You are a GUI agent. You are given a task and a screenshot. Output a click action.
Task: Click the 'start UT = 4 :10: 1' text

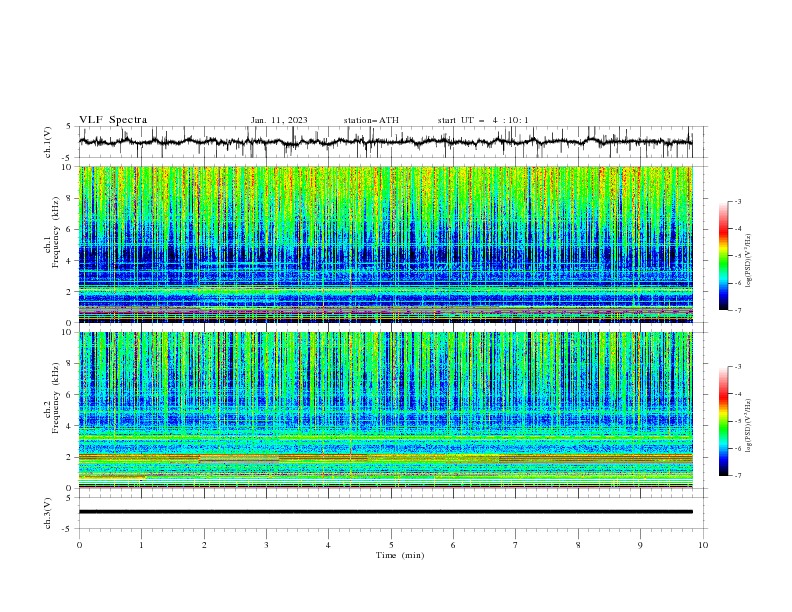pos(483,120)
